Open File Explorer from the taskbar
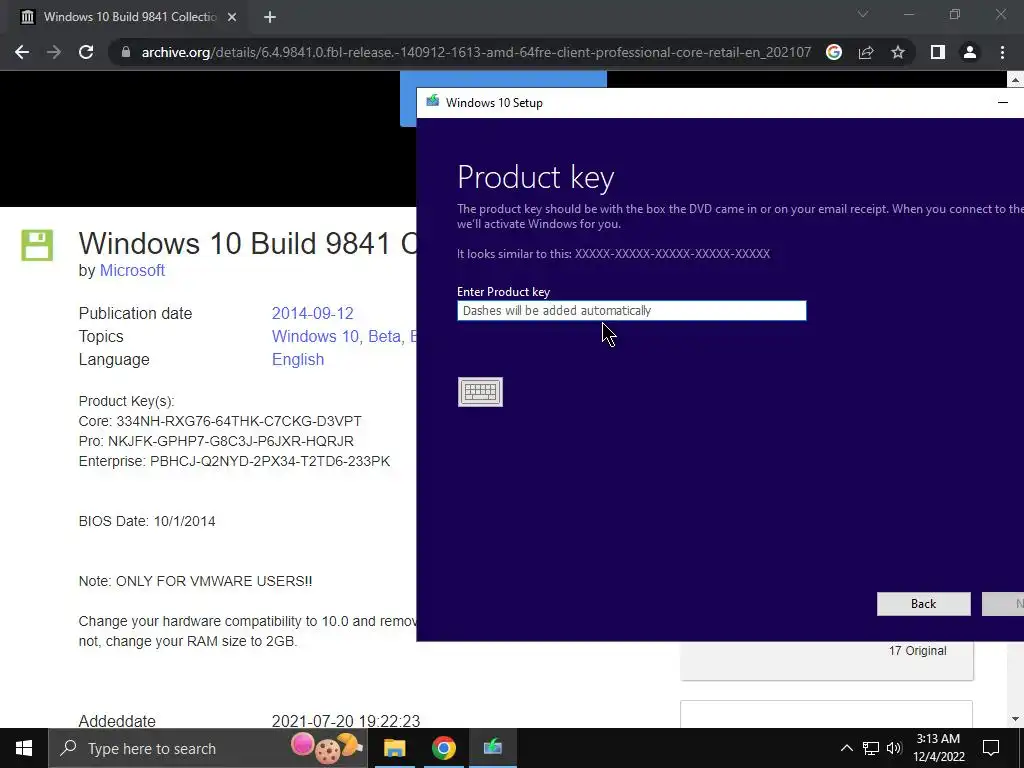Screen dimensions: 1024x768 [394, 748]
